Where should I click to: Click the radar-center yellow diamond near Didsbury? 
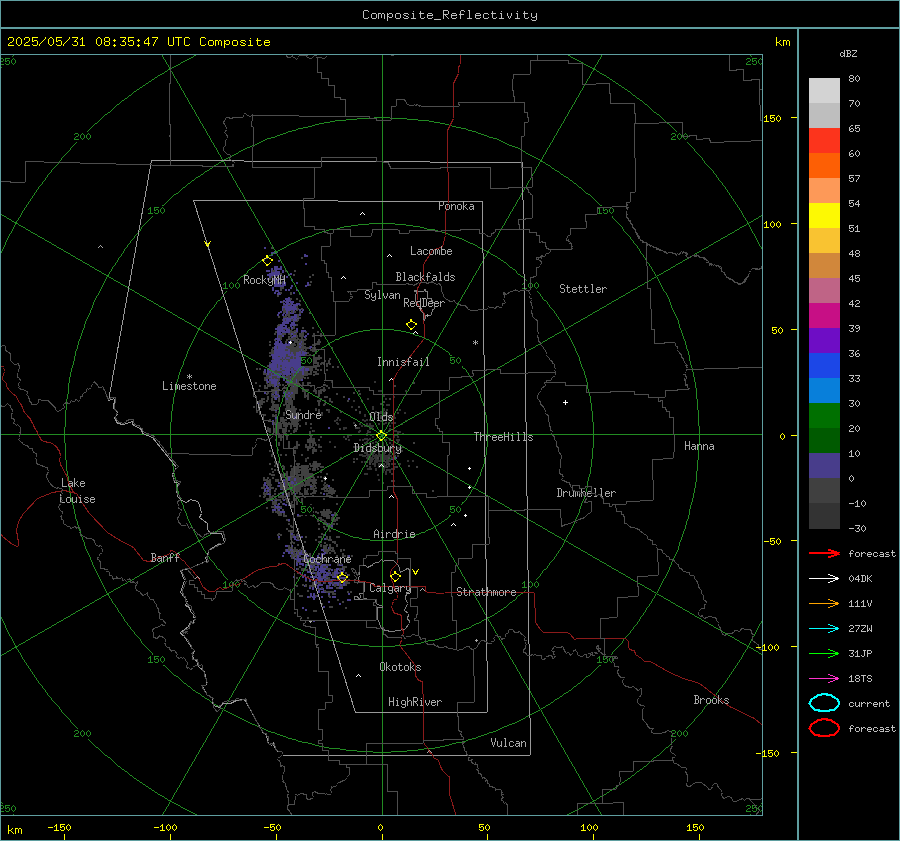(x=381, y=436)
